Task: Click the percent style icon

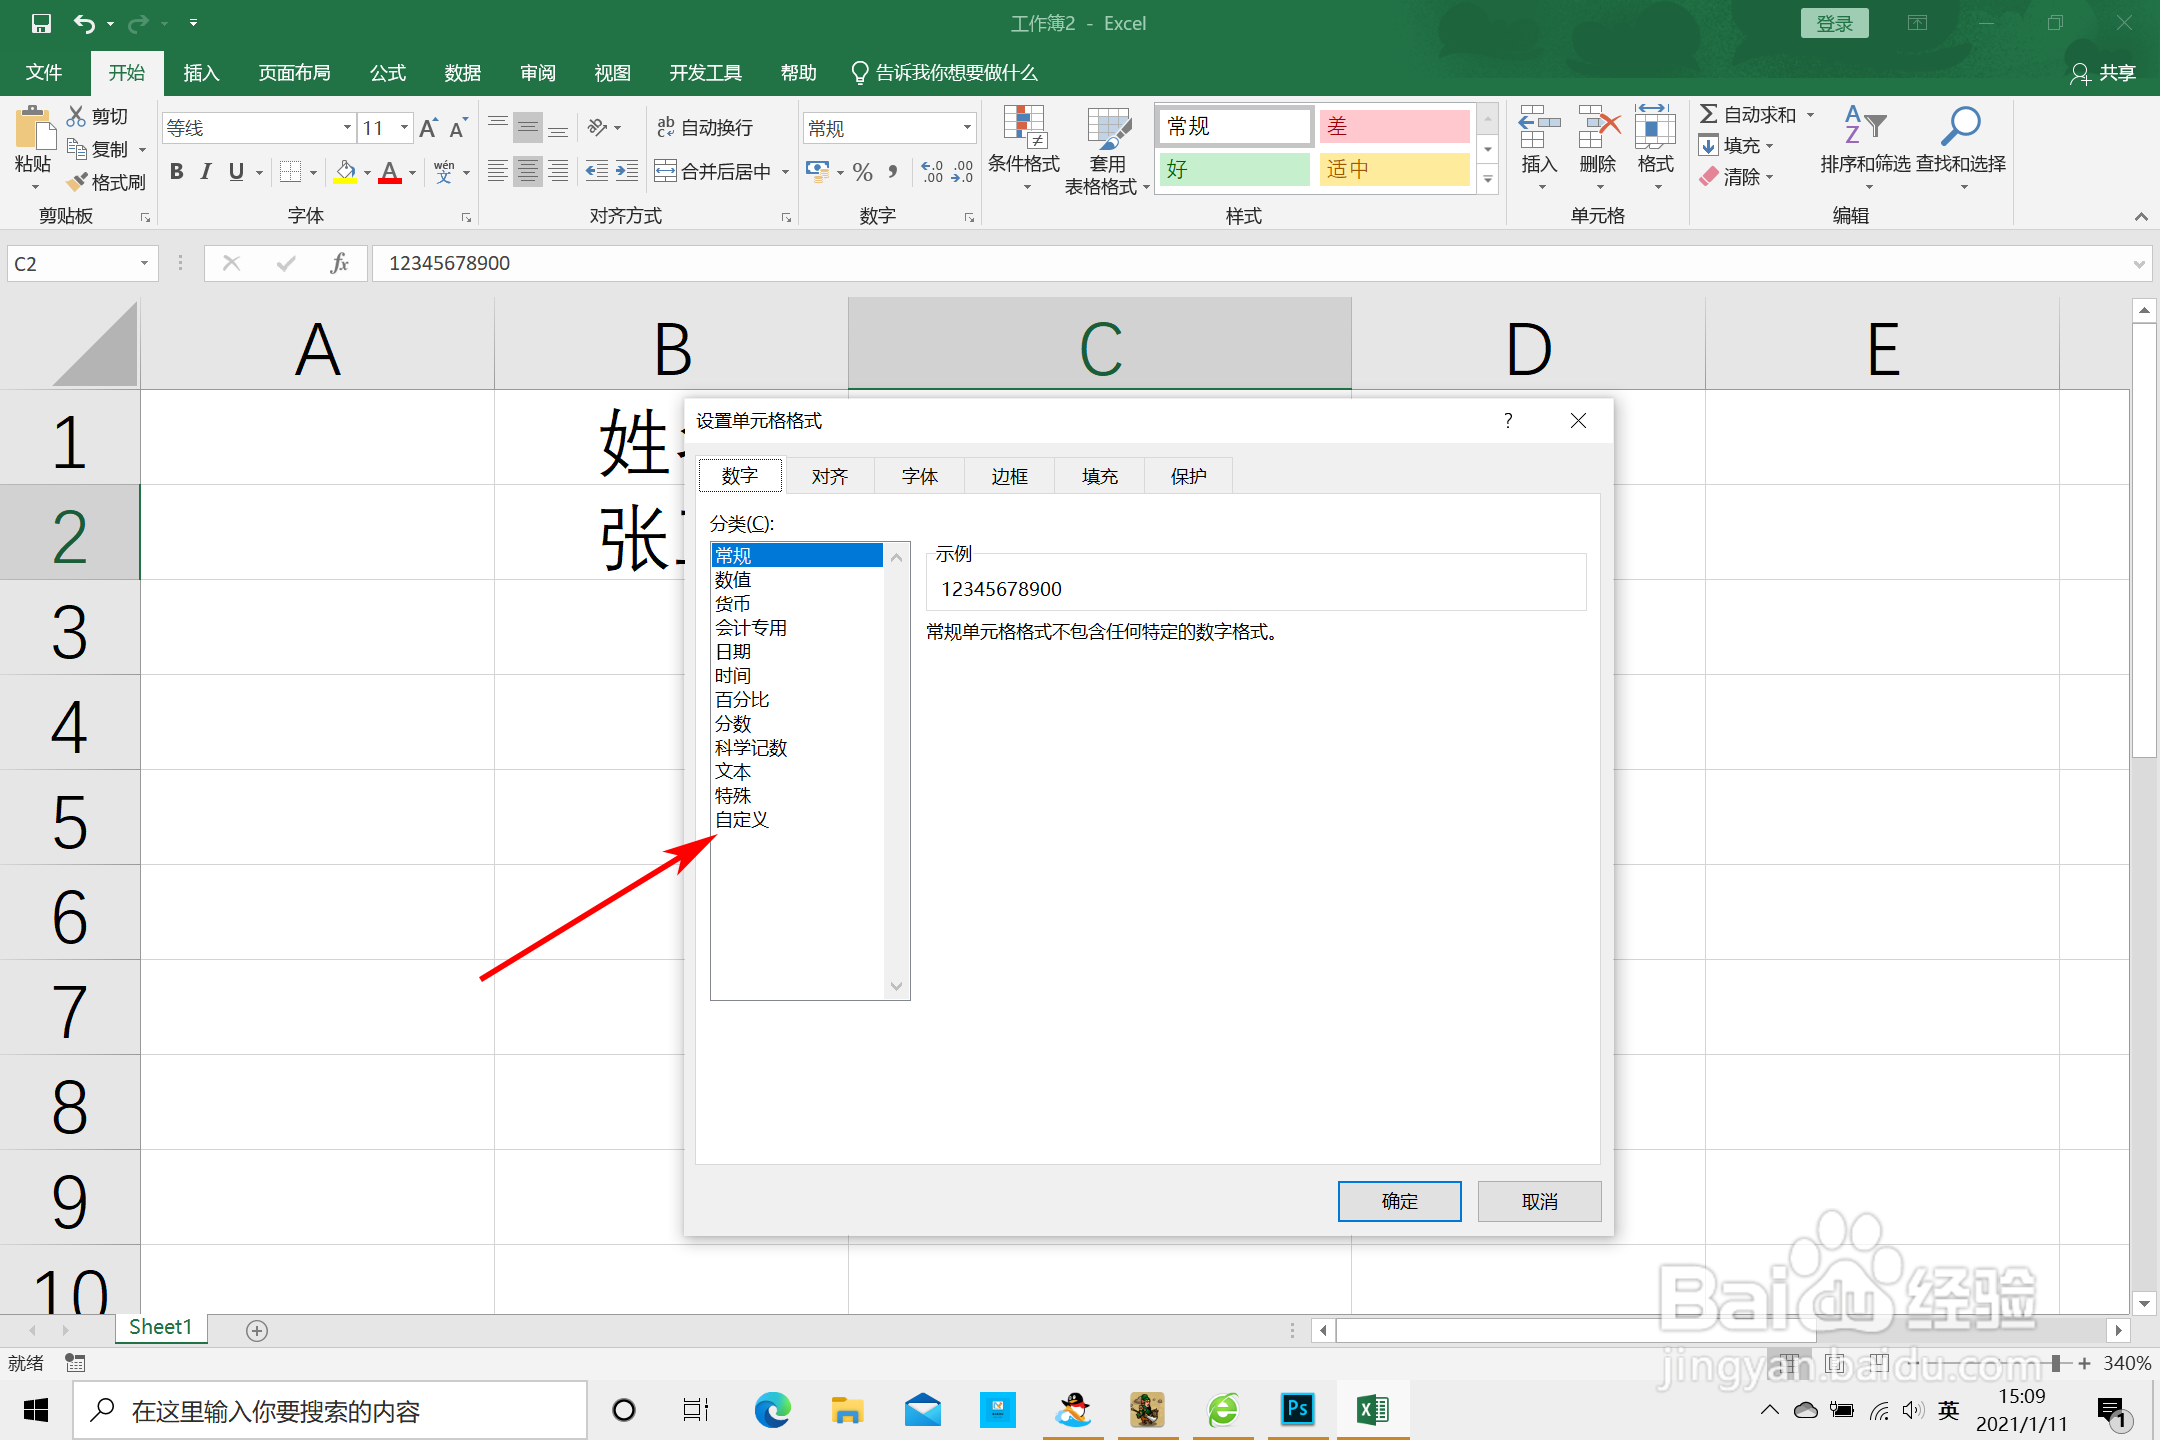Action: point(863,172)
